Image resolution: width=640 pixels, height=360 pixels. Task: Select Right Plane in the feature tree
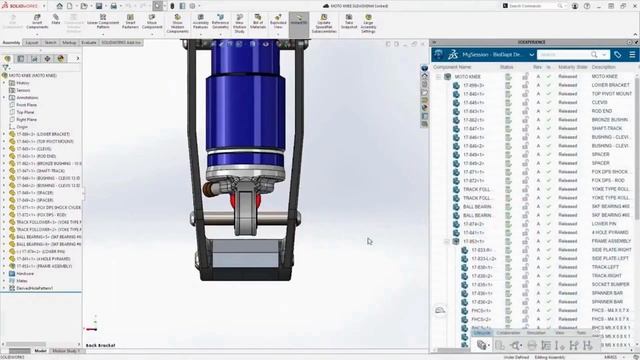click(27, 120)
